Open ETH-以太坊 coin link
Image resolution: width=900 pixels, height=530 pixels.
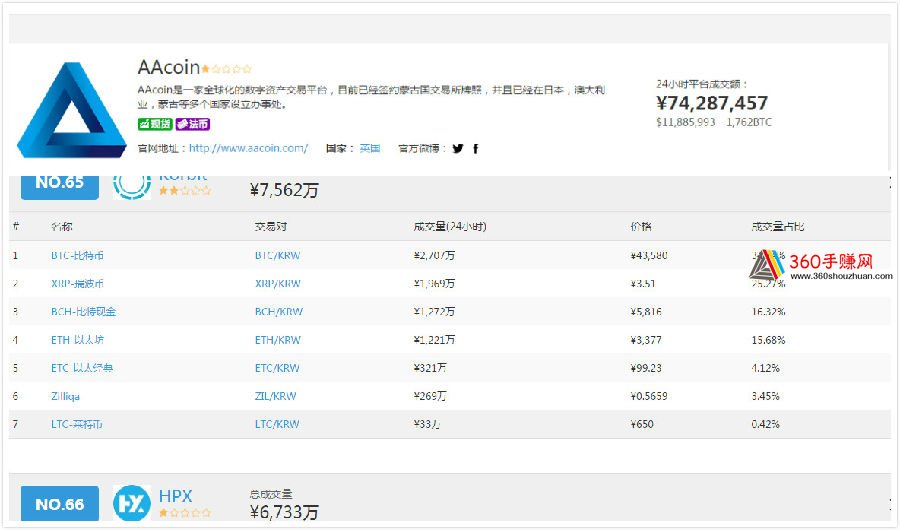click(77, 340)
